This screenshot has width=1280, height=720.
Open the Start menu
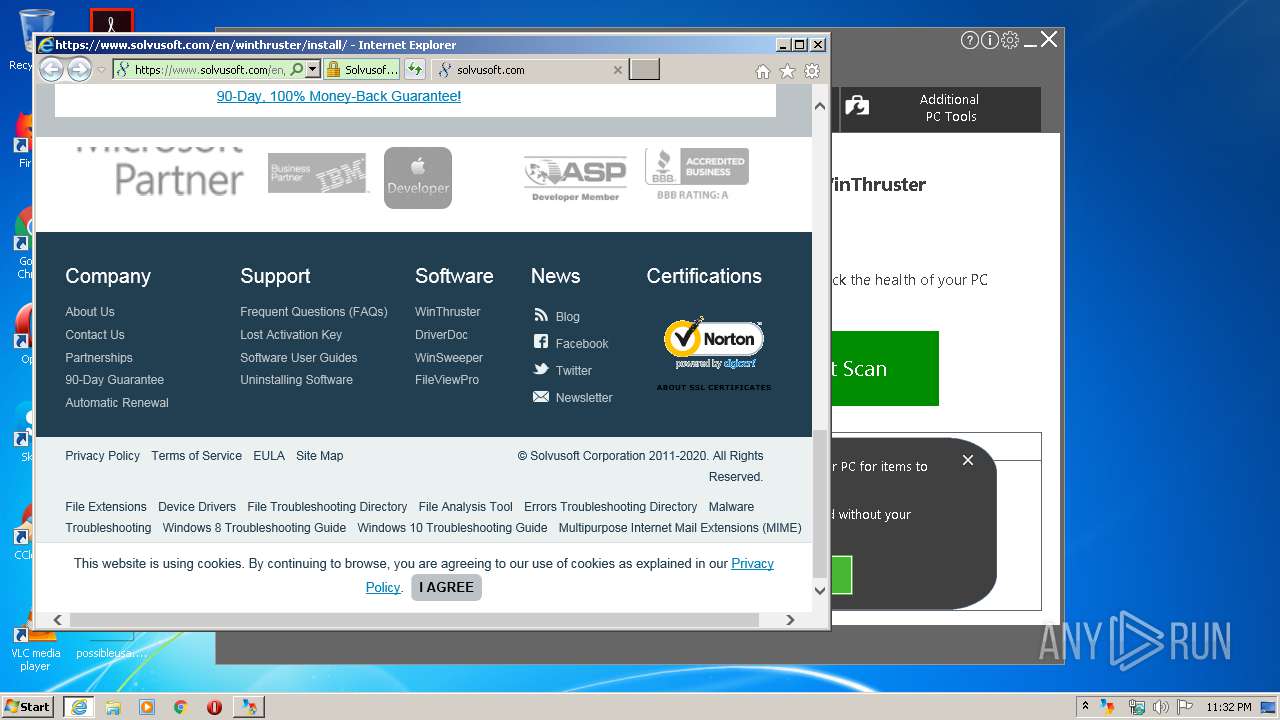click(28, 706)
